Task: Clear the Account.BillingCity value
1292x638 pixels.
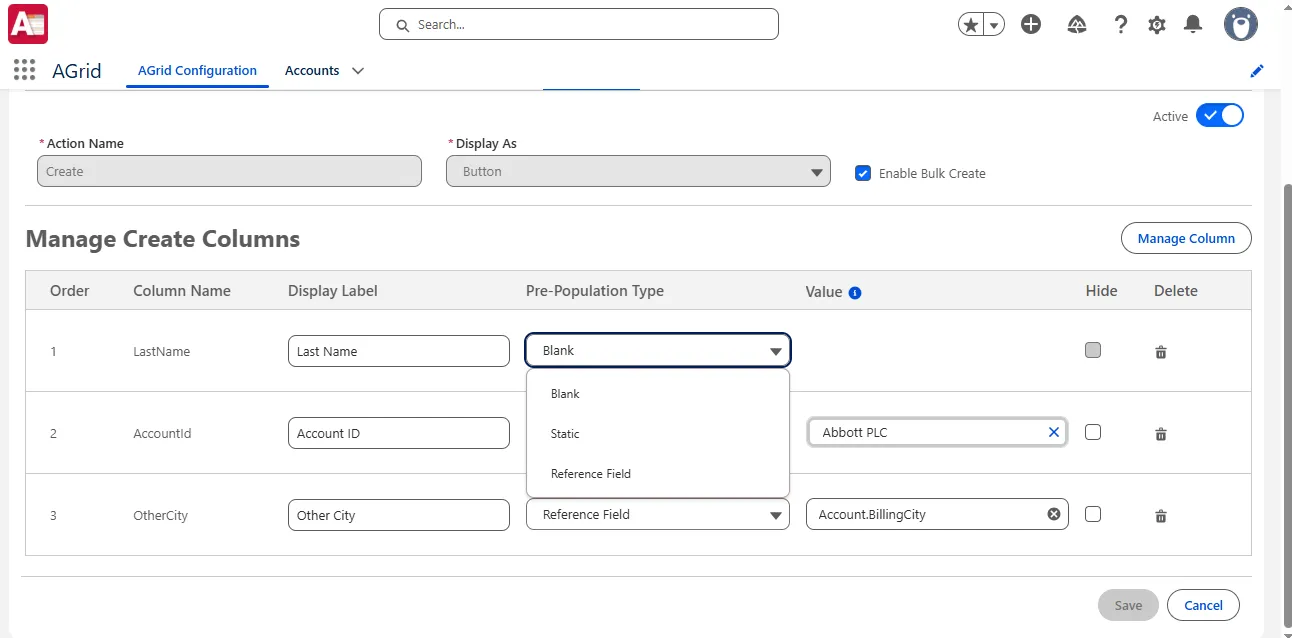Action: (1053, 514)
